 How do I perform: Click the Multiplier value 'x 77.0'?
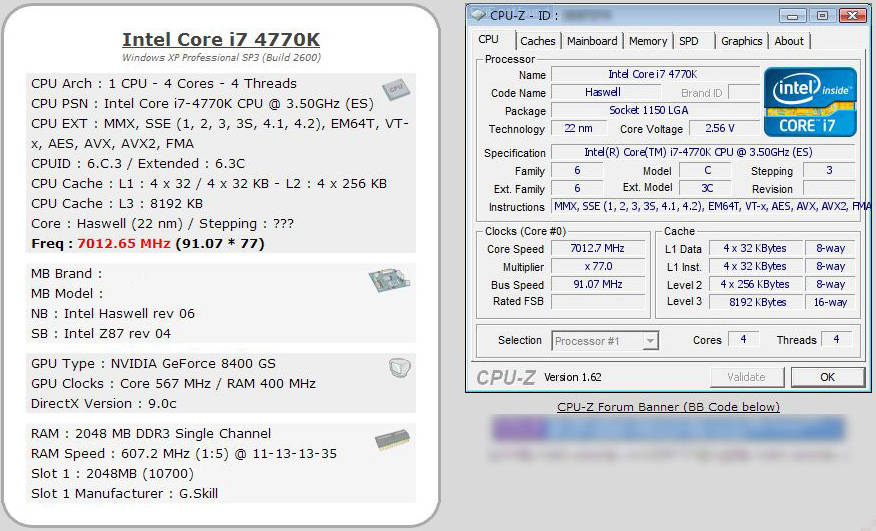[x=597, y=267]
